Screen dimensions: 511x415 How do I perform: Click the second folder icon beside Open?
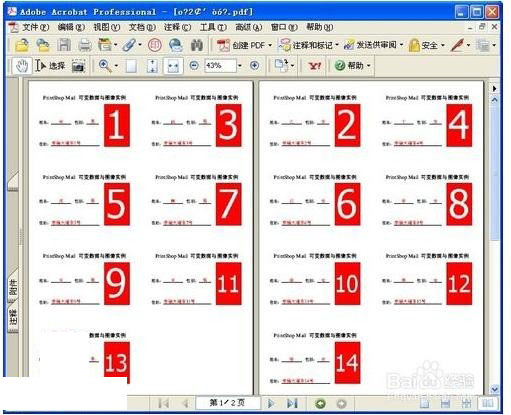pos(43,45)
